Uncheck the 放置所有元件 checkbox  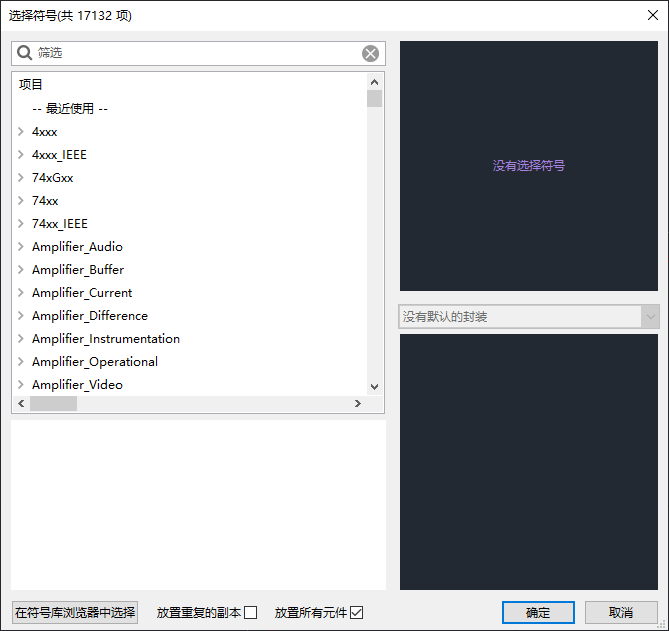click(x=356, y=613)
